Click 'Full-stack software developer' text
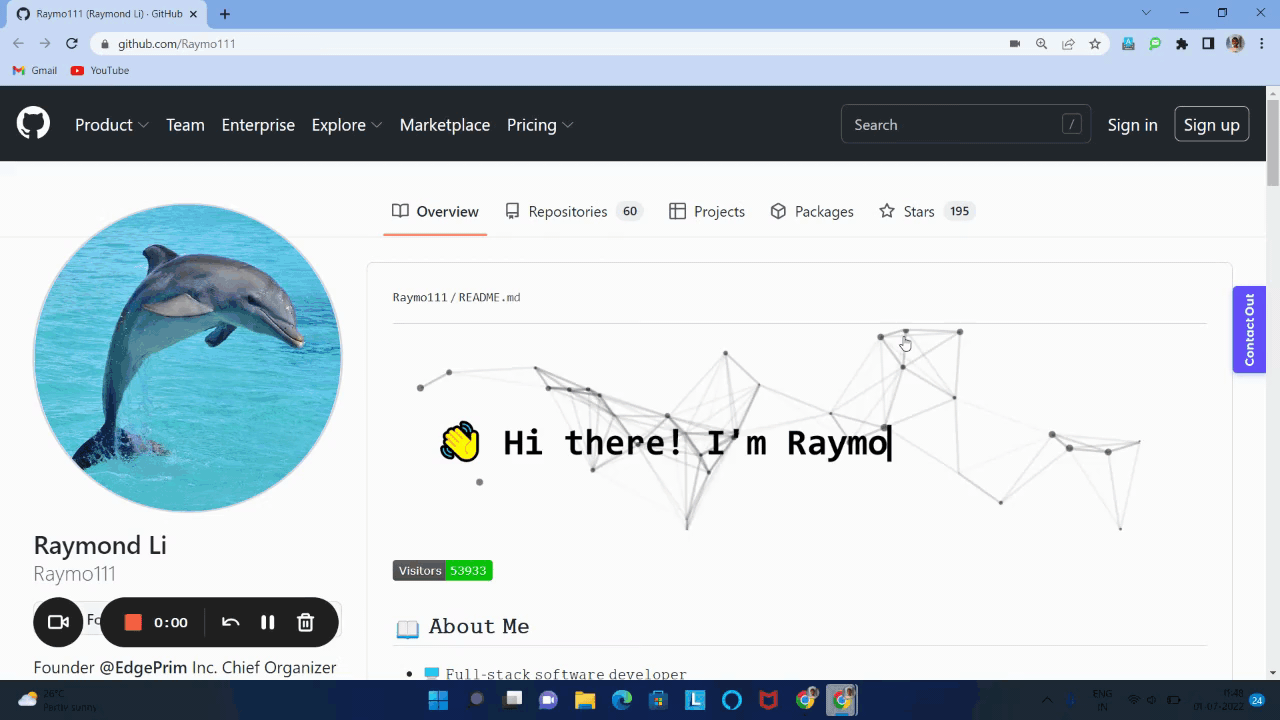Screen dimensions: 1280x720 tap(566, 674)
